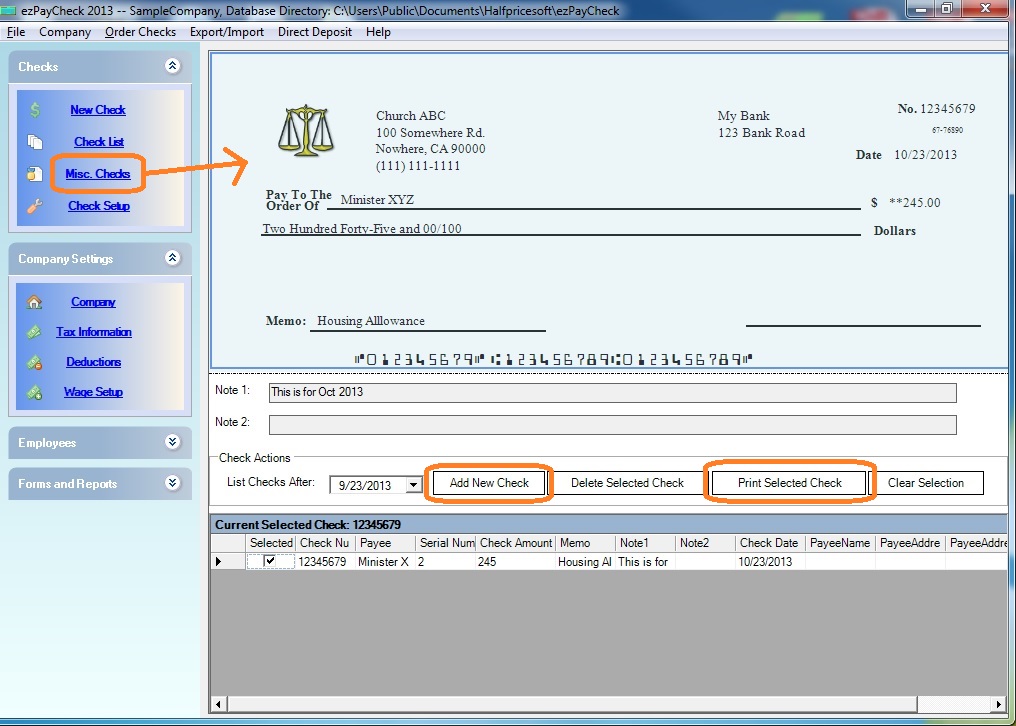
Task: Expand the Employees panel
Action: [173, 442]
